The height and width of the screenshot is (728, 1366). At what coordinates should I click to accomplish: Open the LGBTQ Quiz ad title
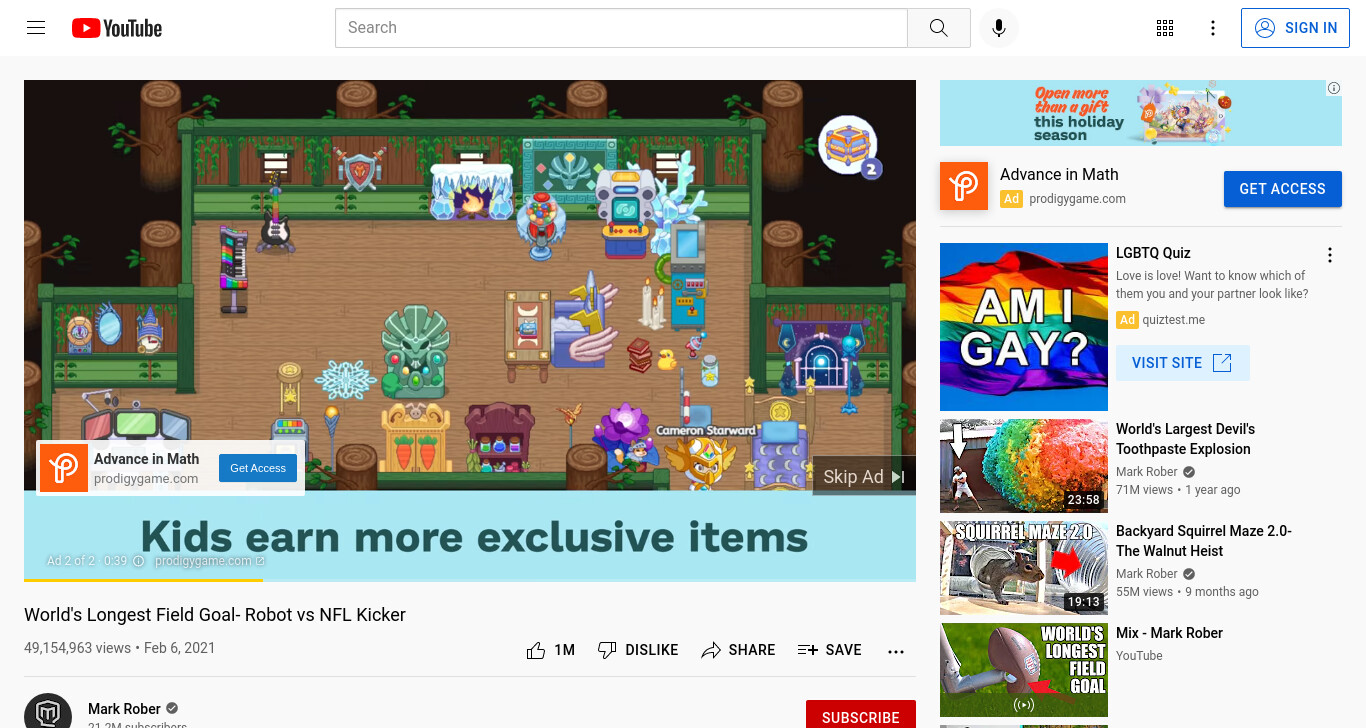click(1153, 253)
